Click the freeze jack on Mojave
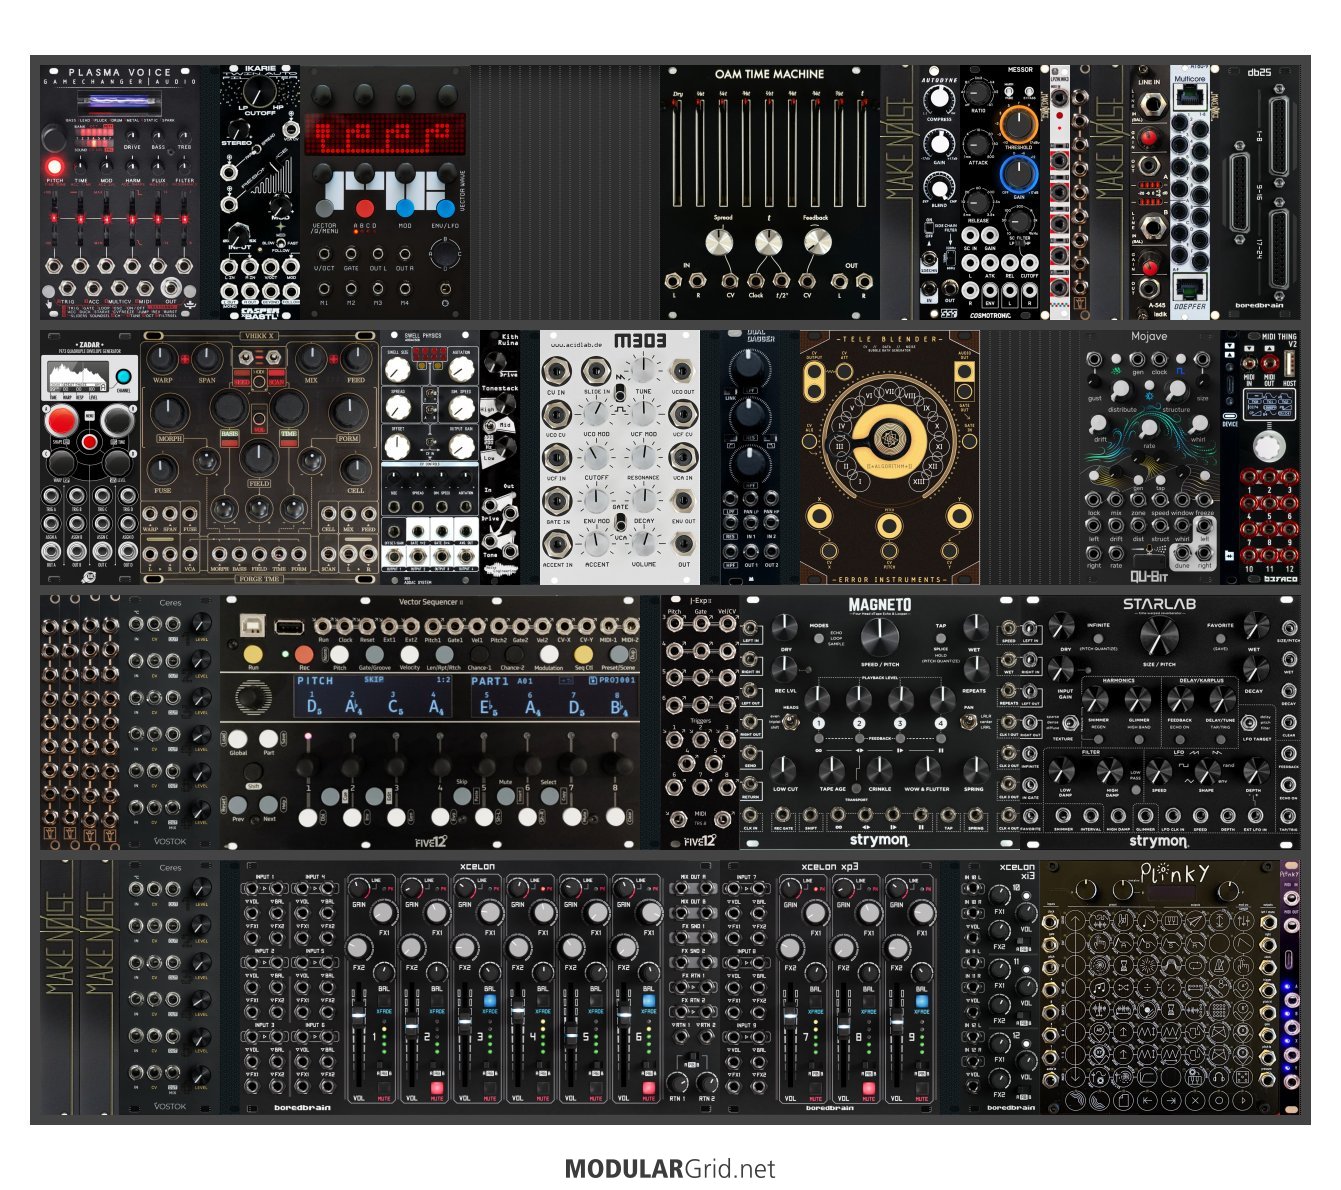The width and height of the screenshot is (1341, 1190). (x=1204, y=499)
